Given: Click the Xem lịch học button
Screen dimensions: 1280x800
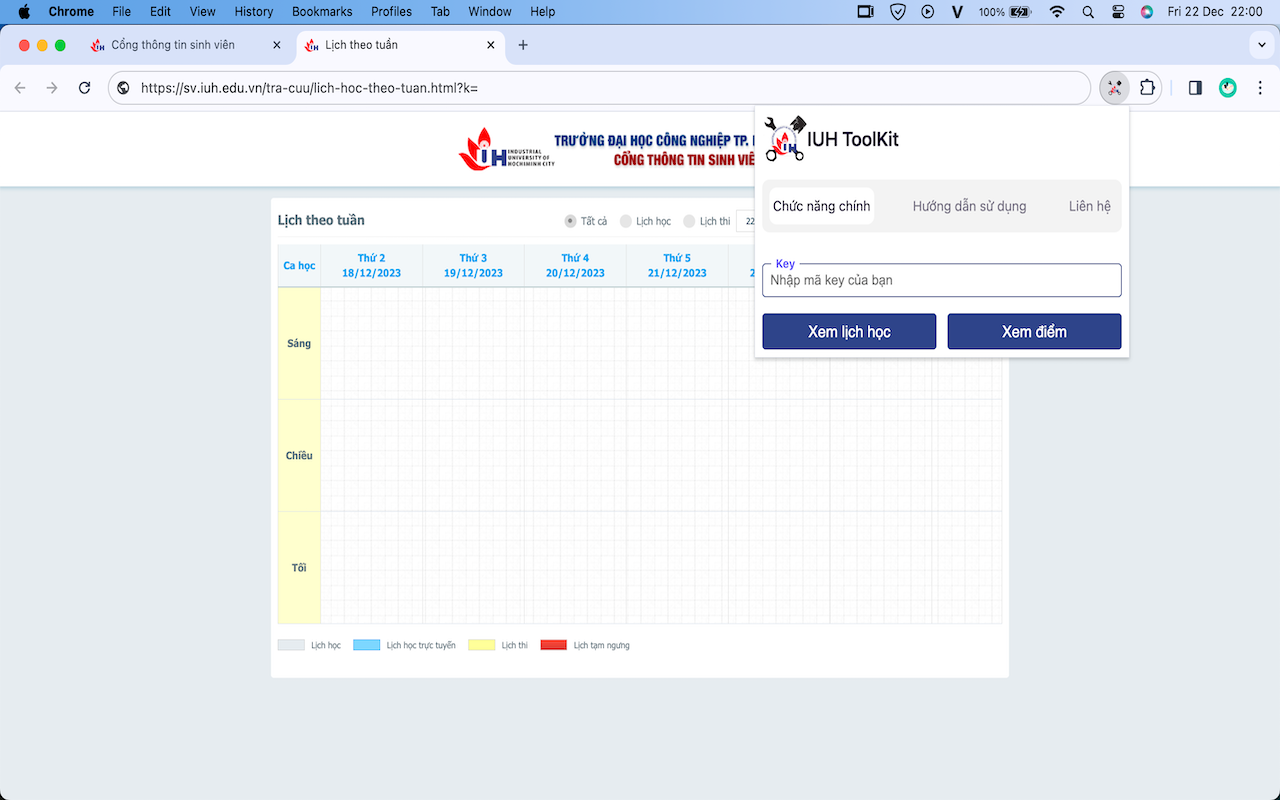Looking at the screenshot, I should (x=849, y=332).
